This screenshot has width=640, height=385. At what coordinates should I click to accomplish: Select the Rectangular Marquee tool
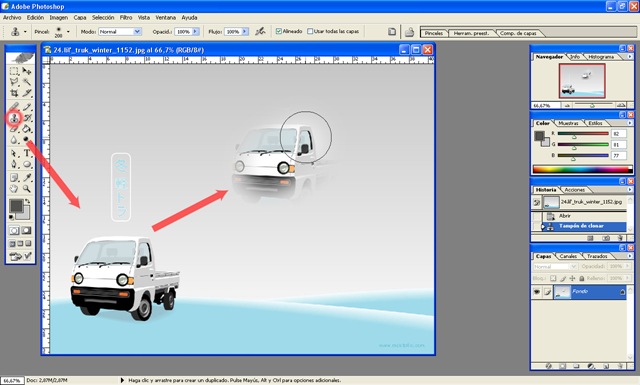pyautogui.click(x=14, y=71)
